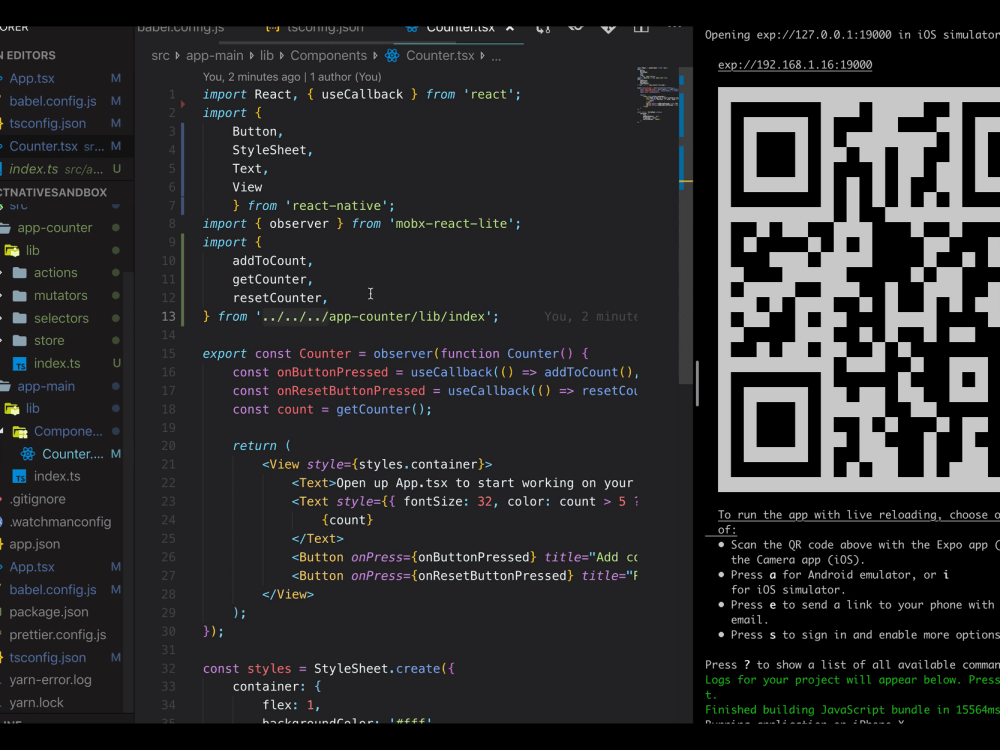Viewport: 1000px width, 750px height.
Task: Open babel.config.js in the open editors list
Action: (53, 101)
